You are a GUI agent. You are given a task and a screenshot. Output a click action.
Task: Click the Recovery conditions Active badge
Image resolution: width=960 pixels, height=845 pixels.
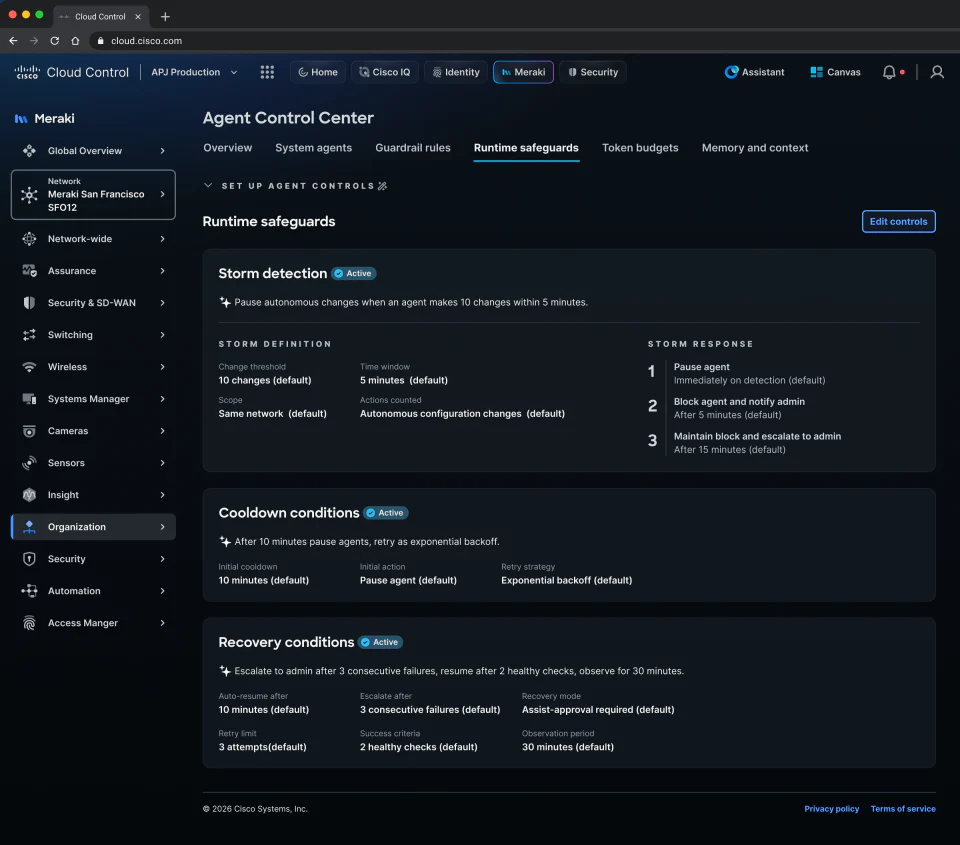click(380, 642)
